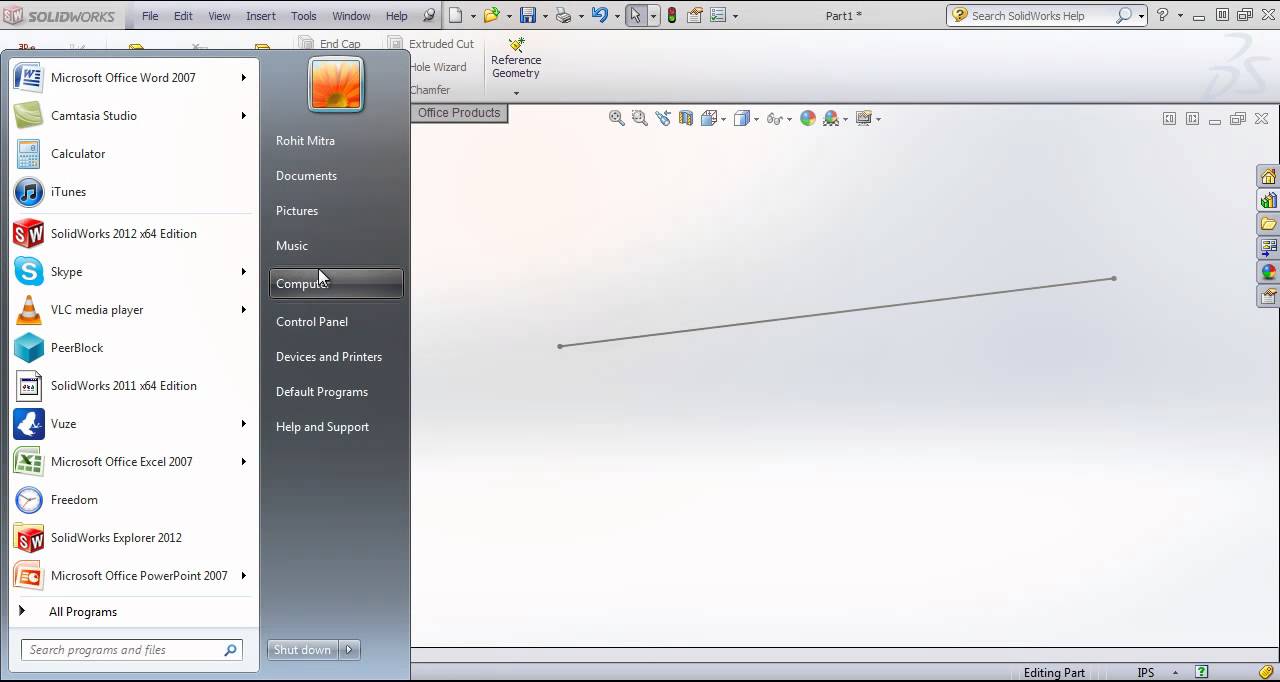This screenshot has height=682, width=1280.
Task: Click the Zoom to Area icon
Action: tap(640, 118)
